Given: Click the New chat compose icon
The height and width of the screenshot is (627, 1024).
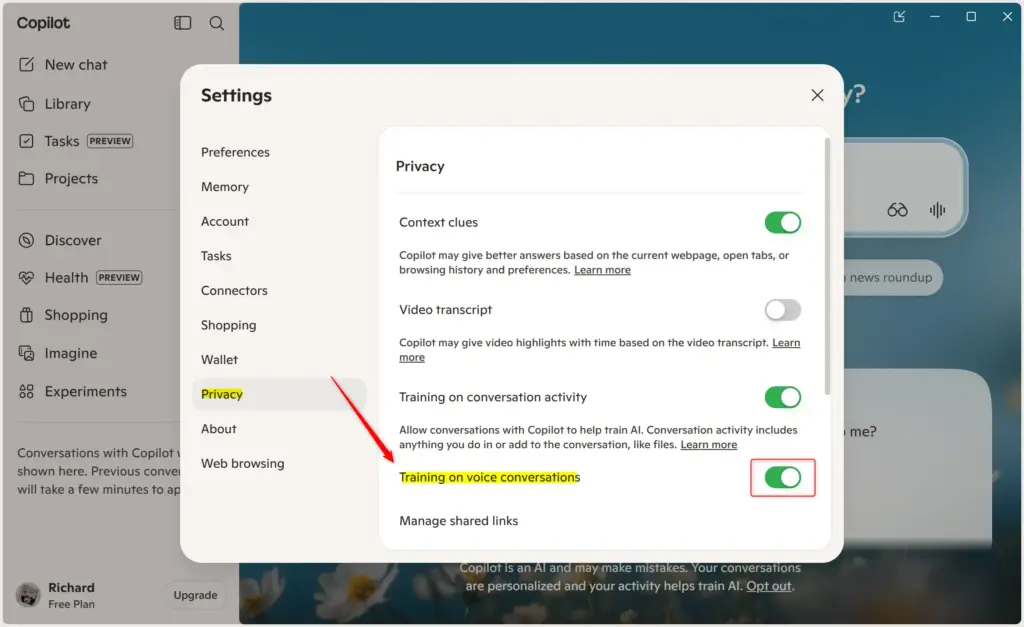Looking at the screenshot, I should point(26,65).
